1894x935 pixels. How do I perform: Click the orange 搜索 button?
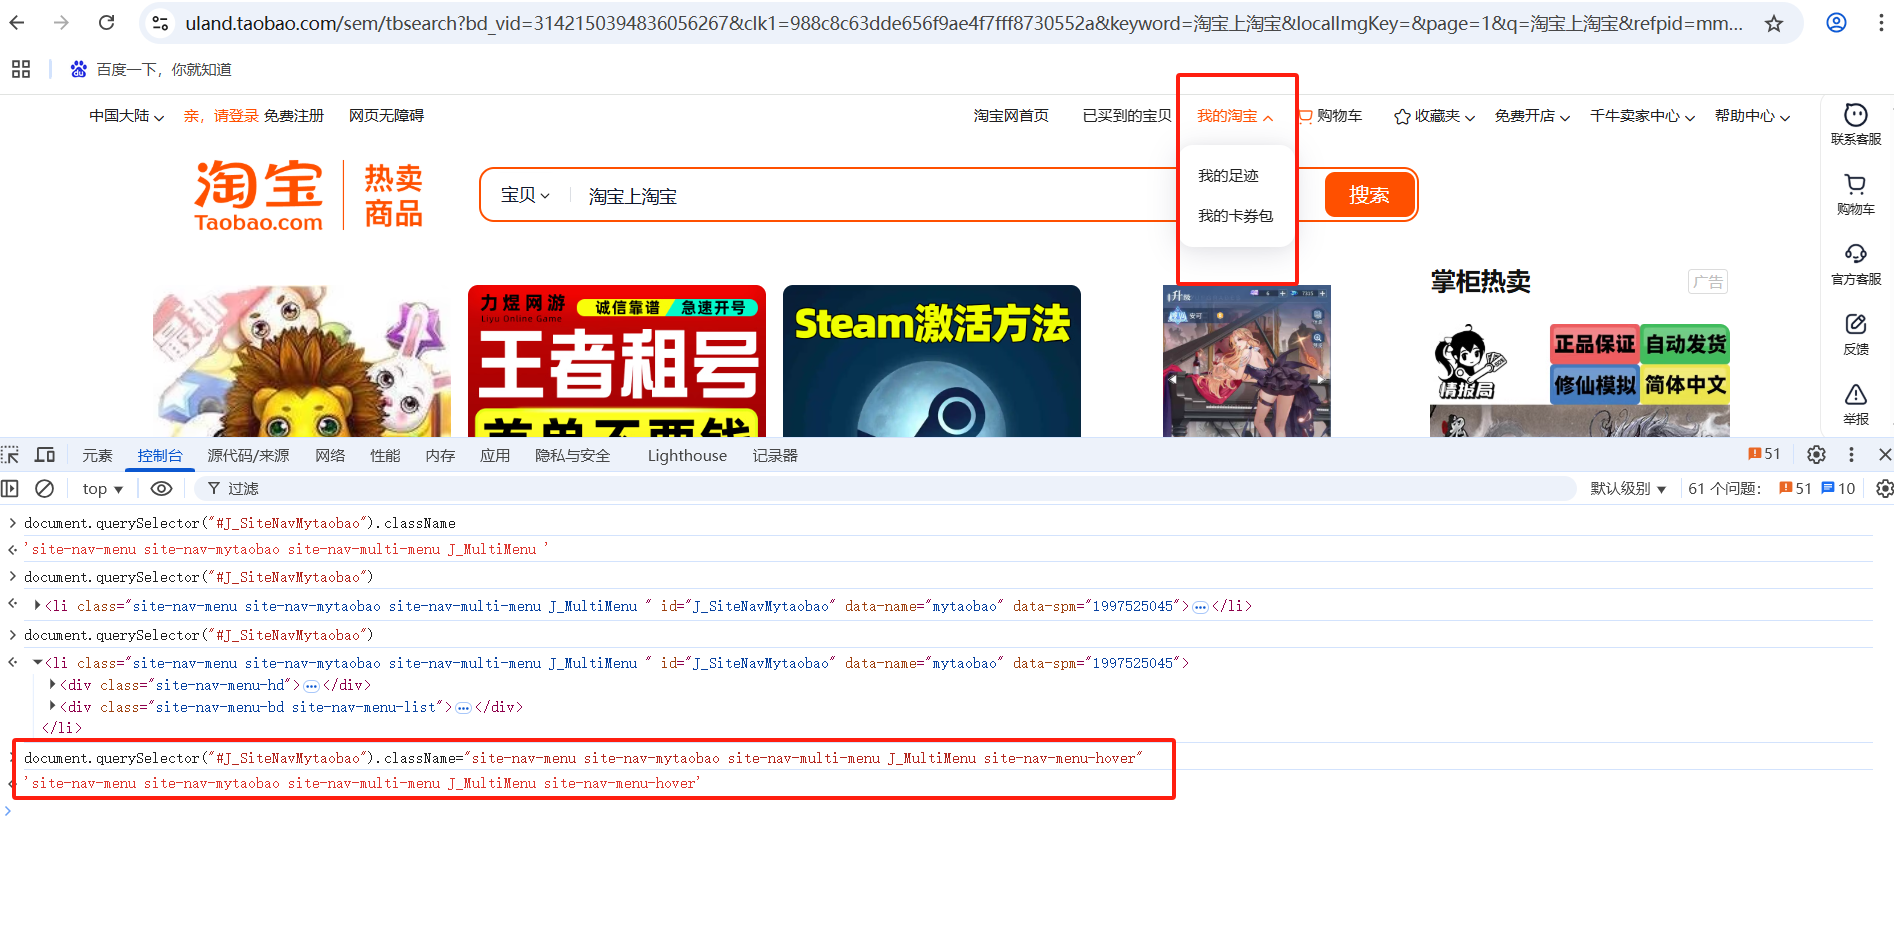click(x=1369, y=195)
